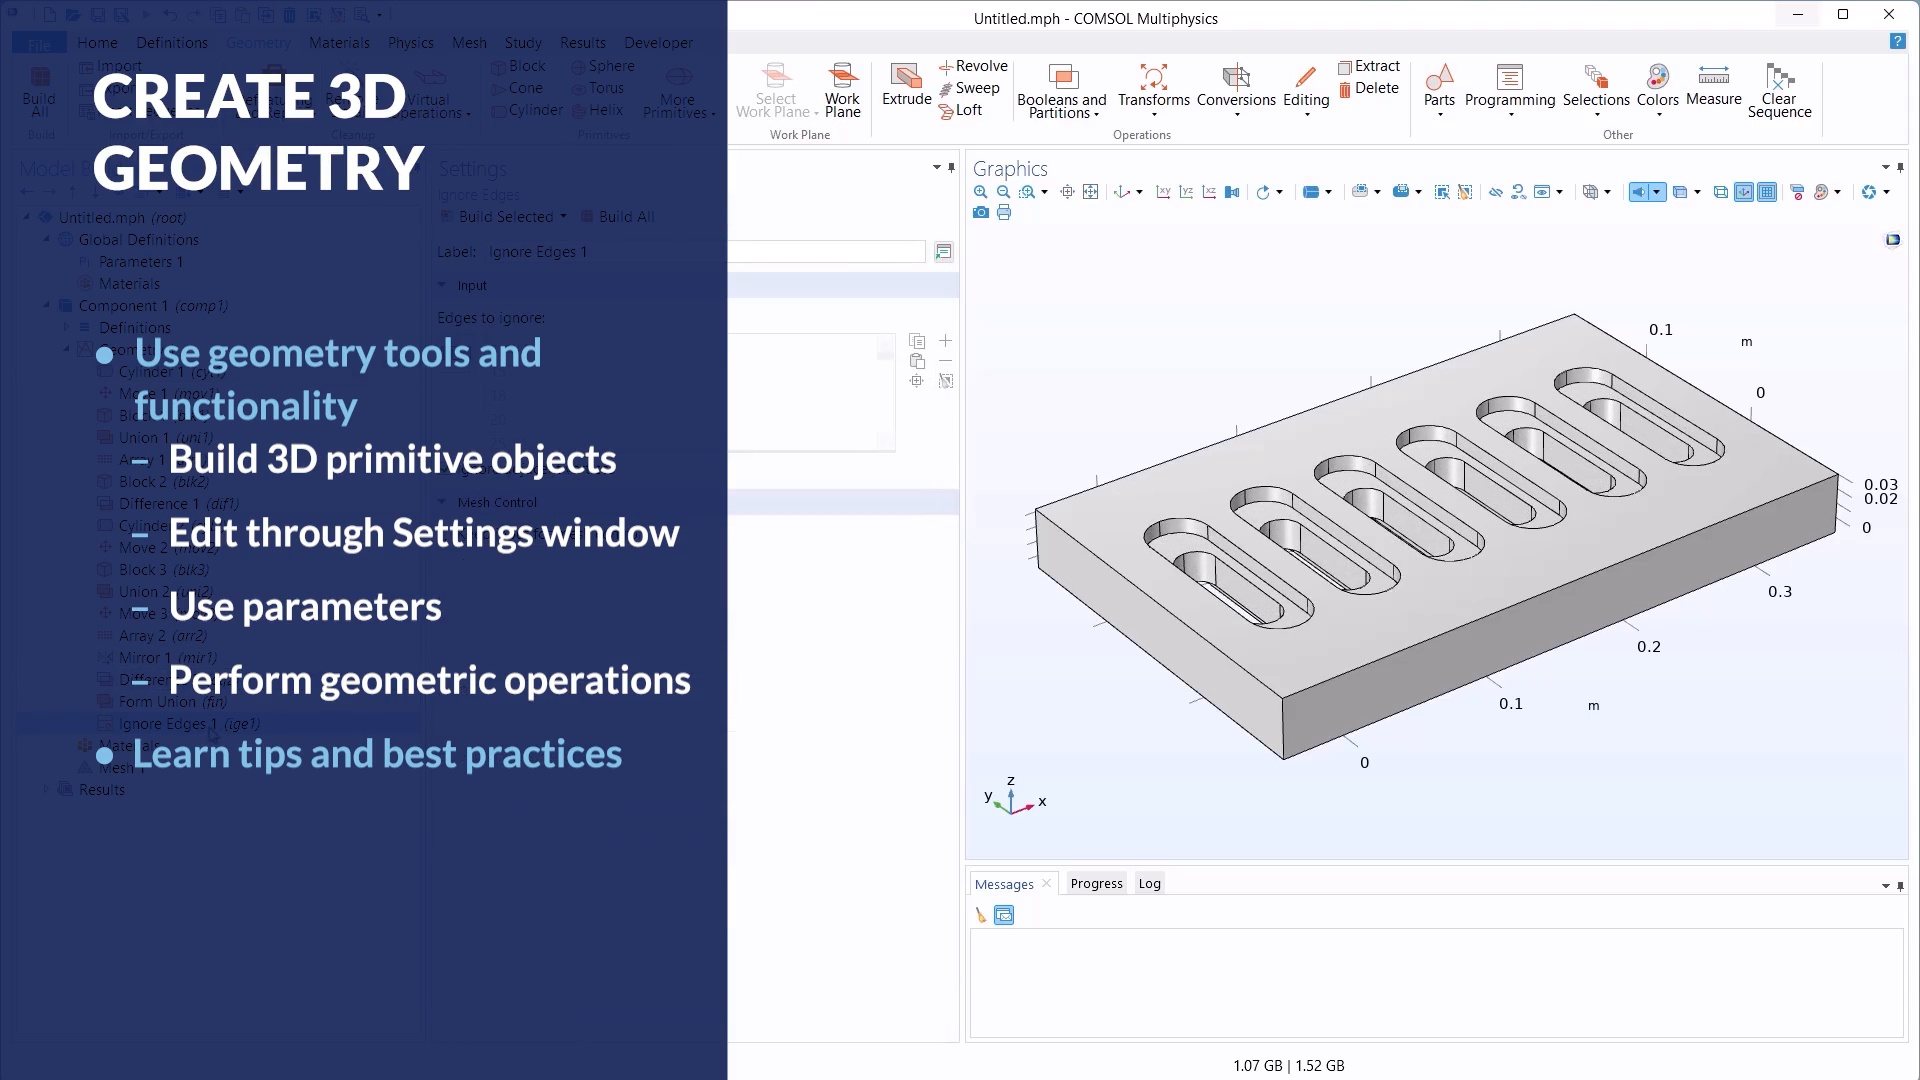
Task: Click Select Box icon in Graphics toolbar
Action: [1441, 192]
